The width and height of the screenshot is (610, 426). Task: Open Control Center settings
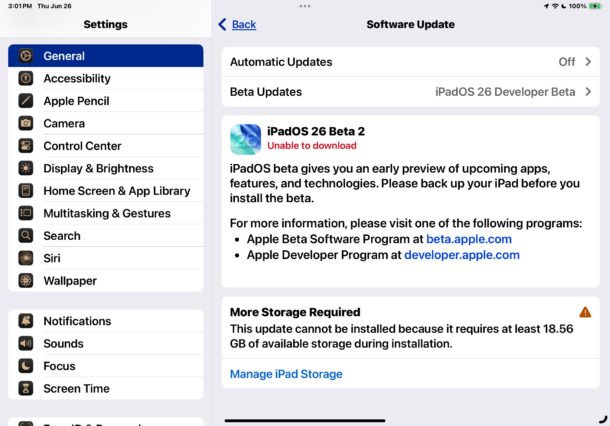pyautogui.click(x=105, y=146)
